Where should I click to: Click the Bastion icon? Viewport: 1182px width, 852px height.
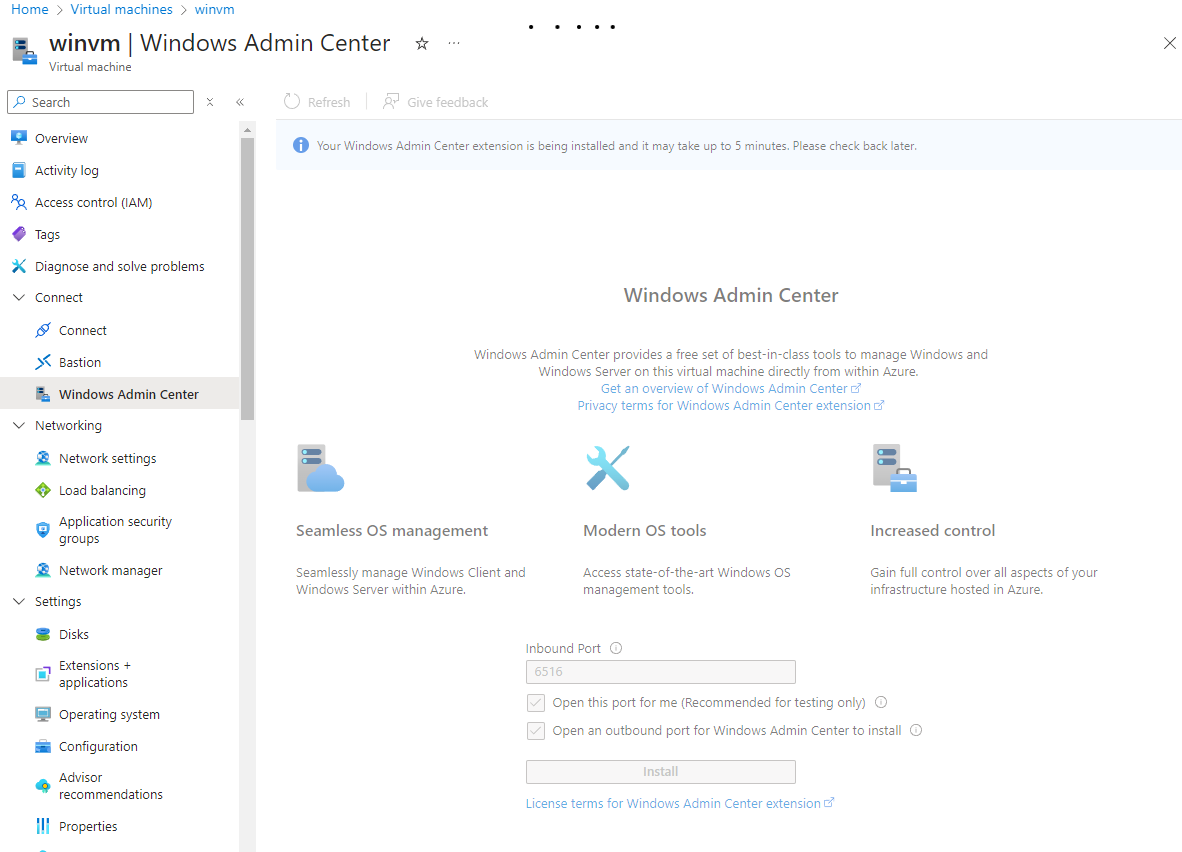pyautogui.click(x=43, y=362)
